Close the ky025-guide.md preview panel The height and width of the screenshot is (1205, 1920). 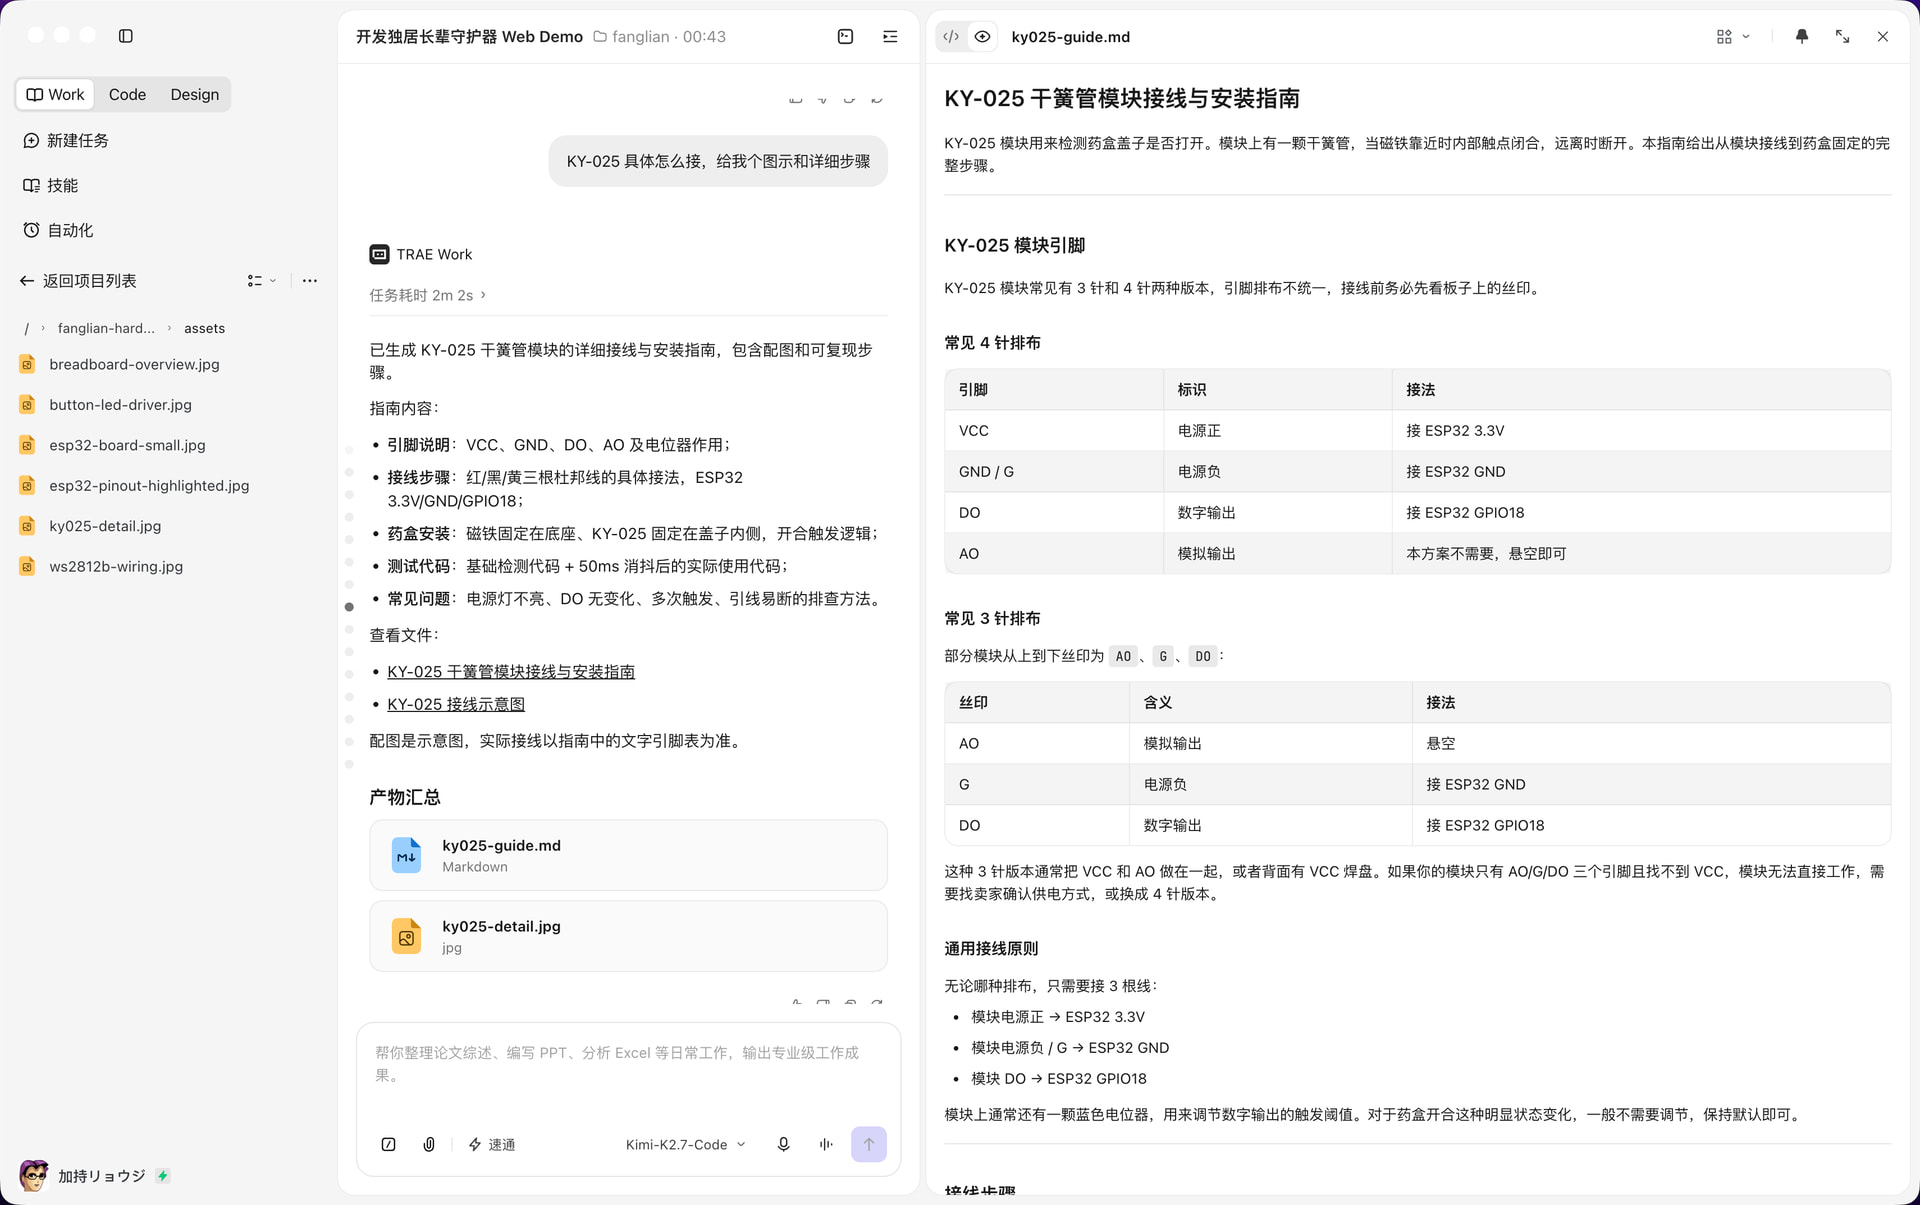[x=1883, y=37]
